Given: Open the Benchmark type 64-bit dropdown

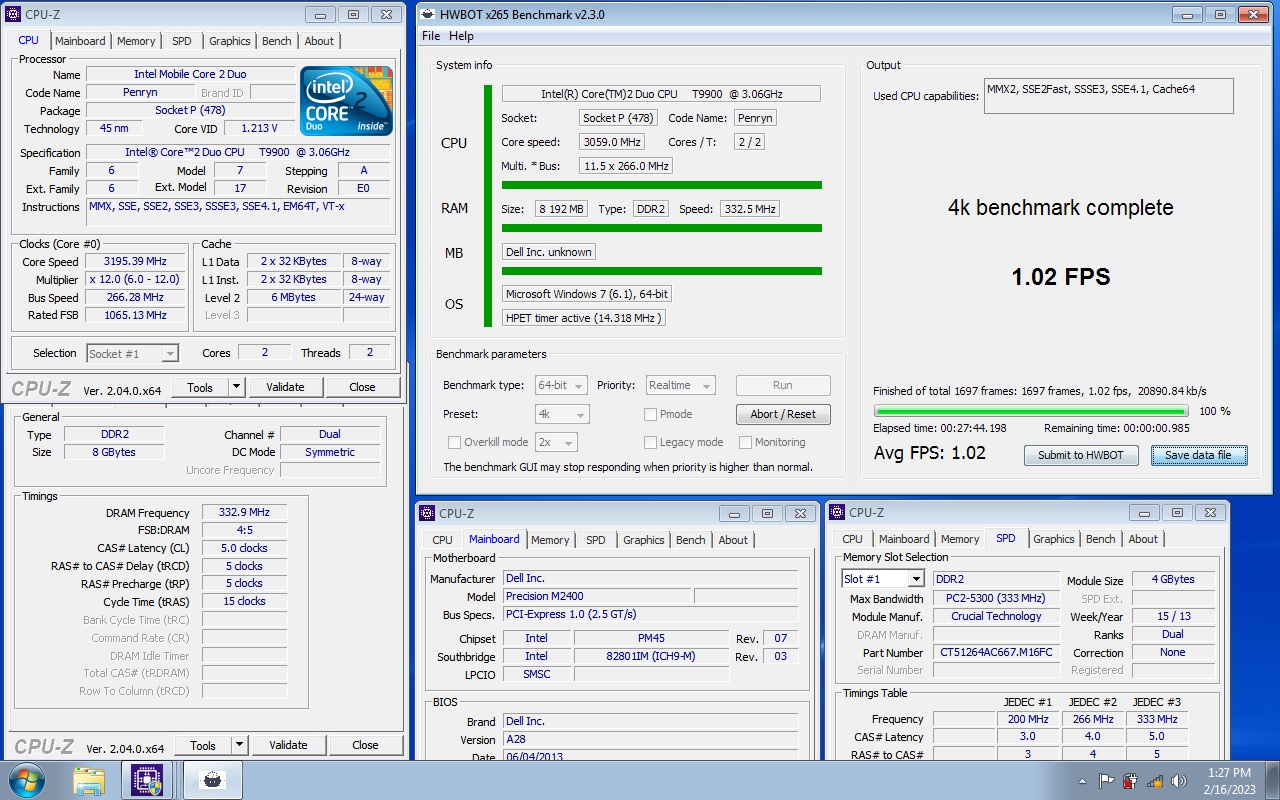Looking at the screenshot, I should tap(562, 385).
